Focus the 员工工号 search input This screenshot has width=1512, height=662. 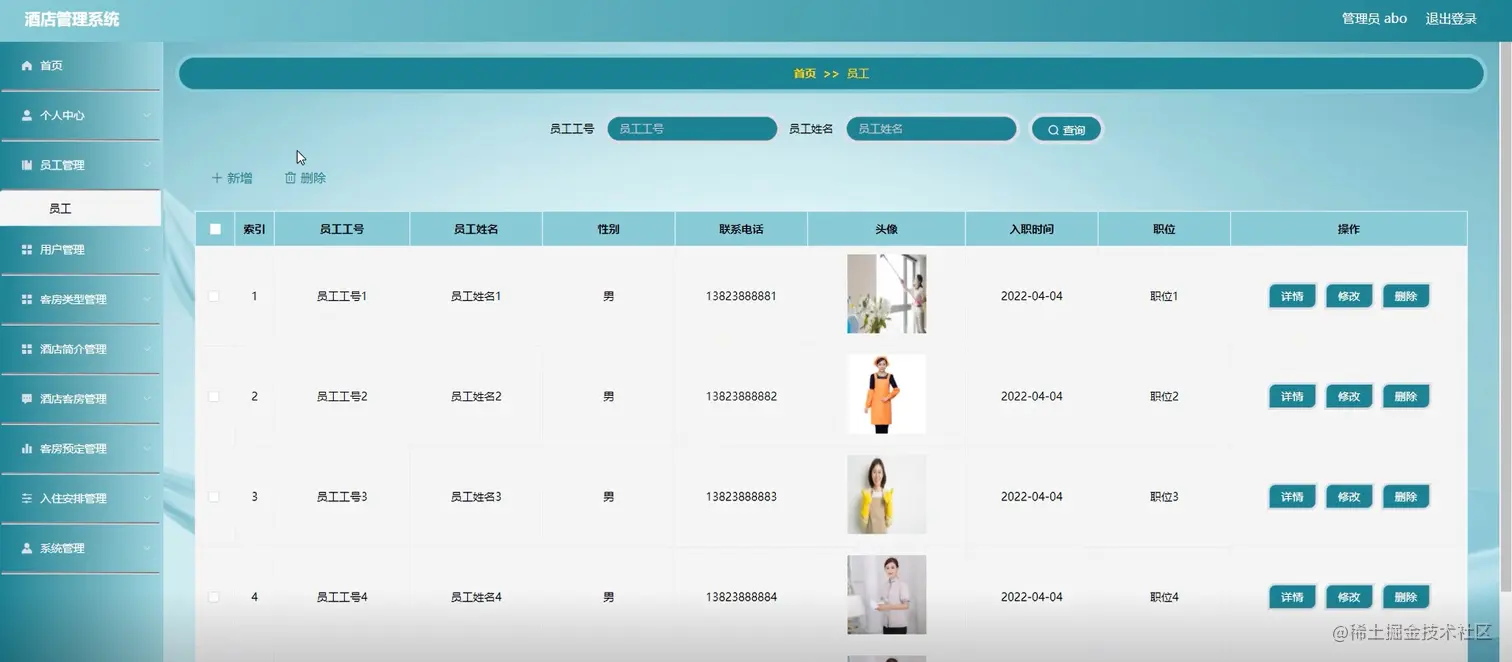coord(692,129)
